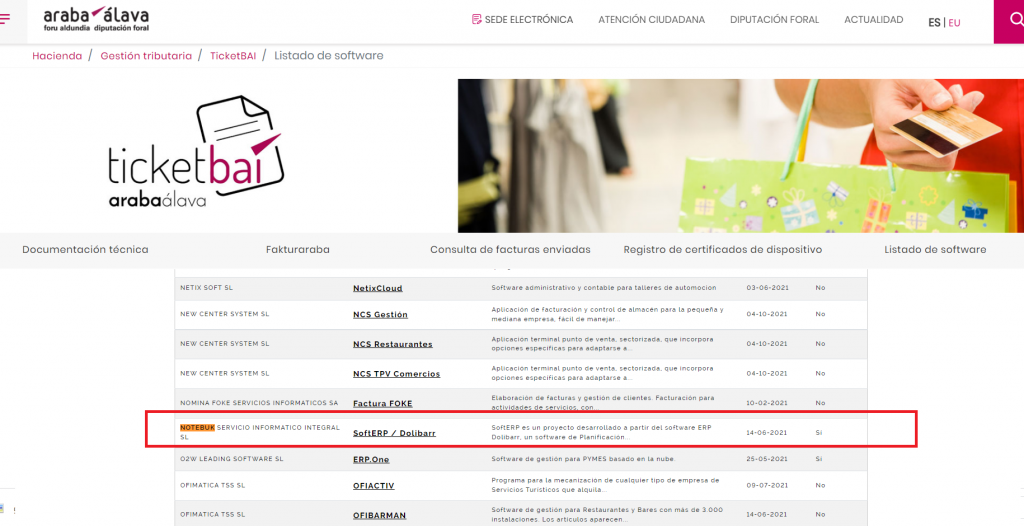This screenshot has height=526, width=1024.
Task: Open Registro de certificados de dispositivo tab
Action: (722, 250)
